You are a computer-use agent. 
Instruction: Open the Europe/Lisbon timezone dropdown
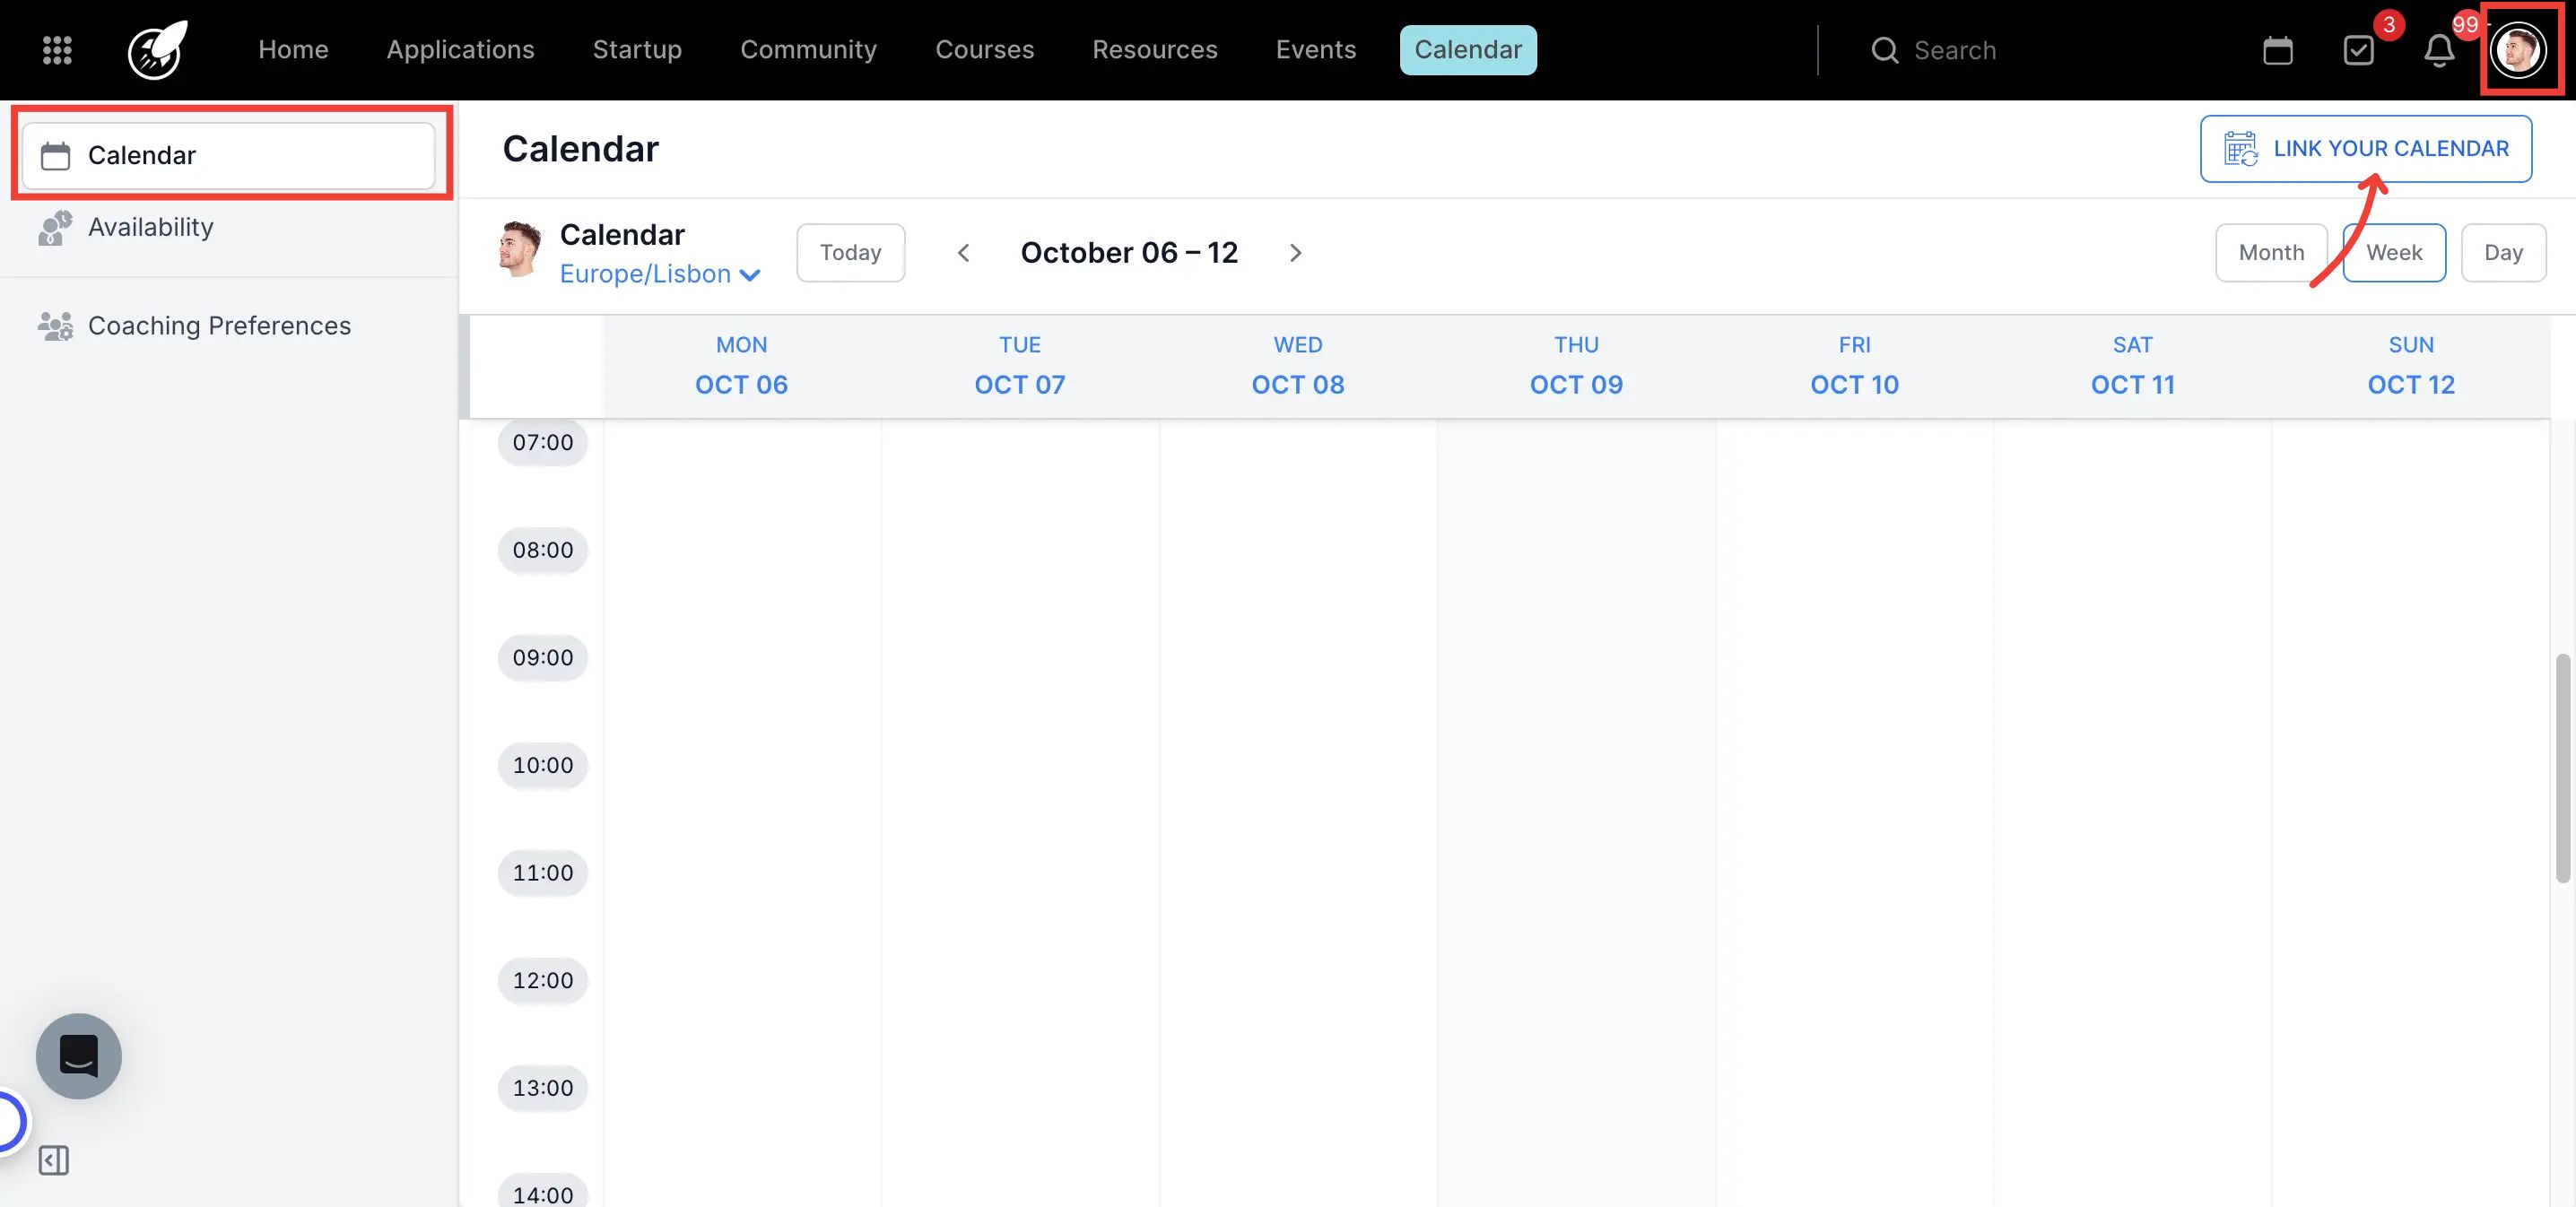[x=660, y=273]
